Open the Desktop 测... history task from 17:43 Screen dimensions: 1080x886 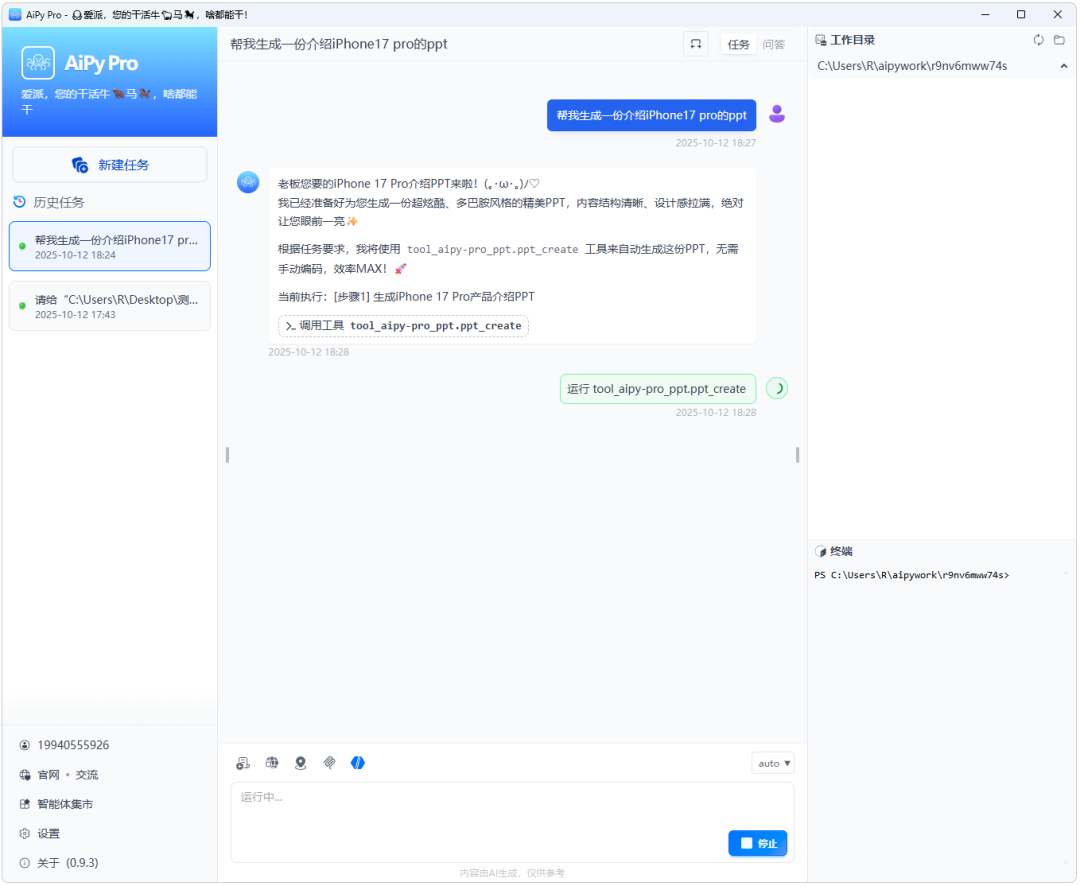(110, 306)
